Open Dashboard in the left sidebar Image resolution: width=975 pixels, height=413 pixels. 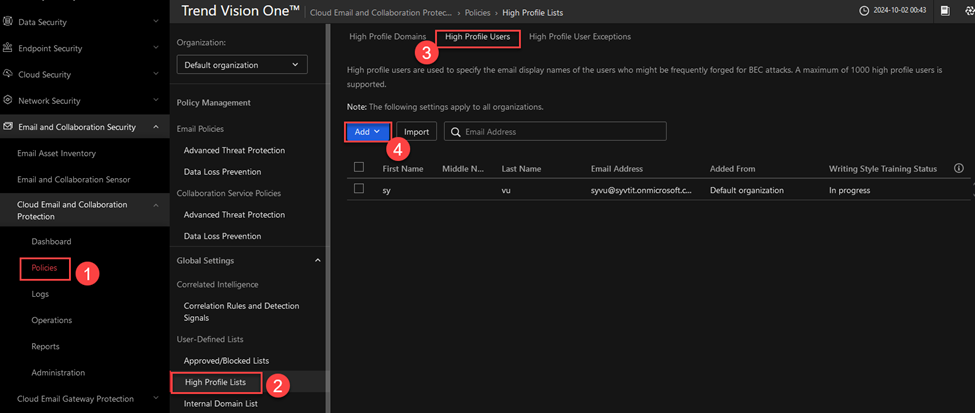pos(51,241)
